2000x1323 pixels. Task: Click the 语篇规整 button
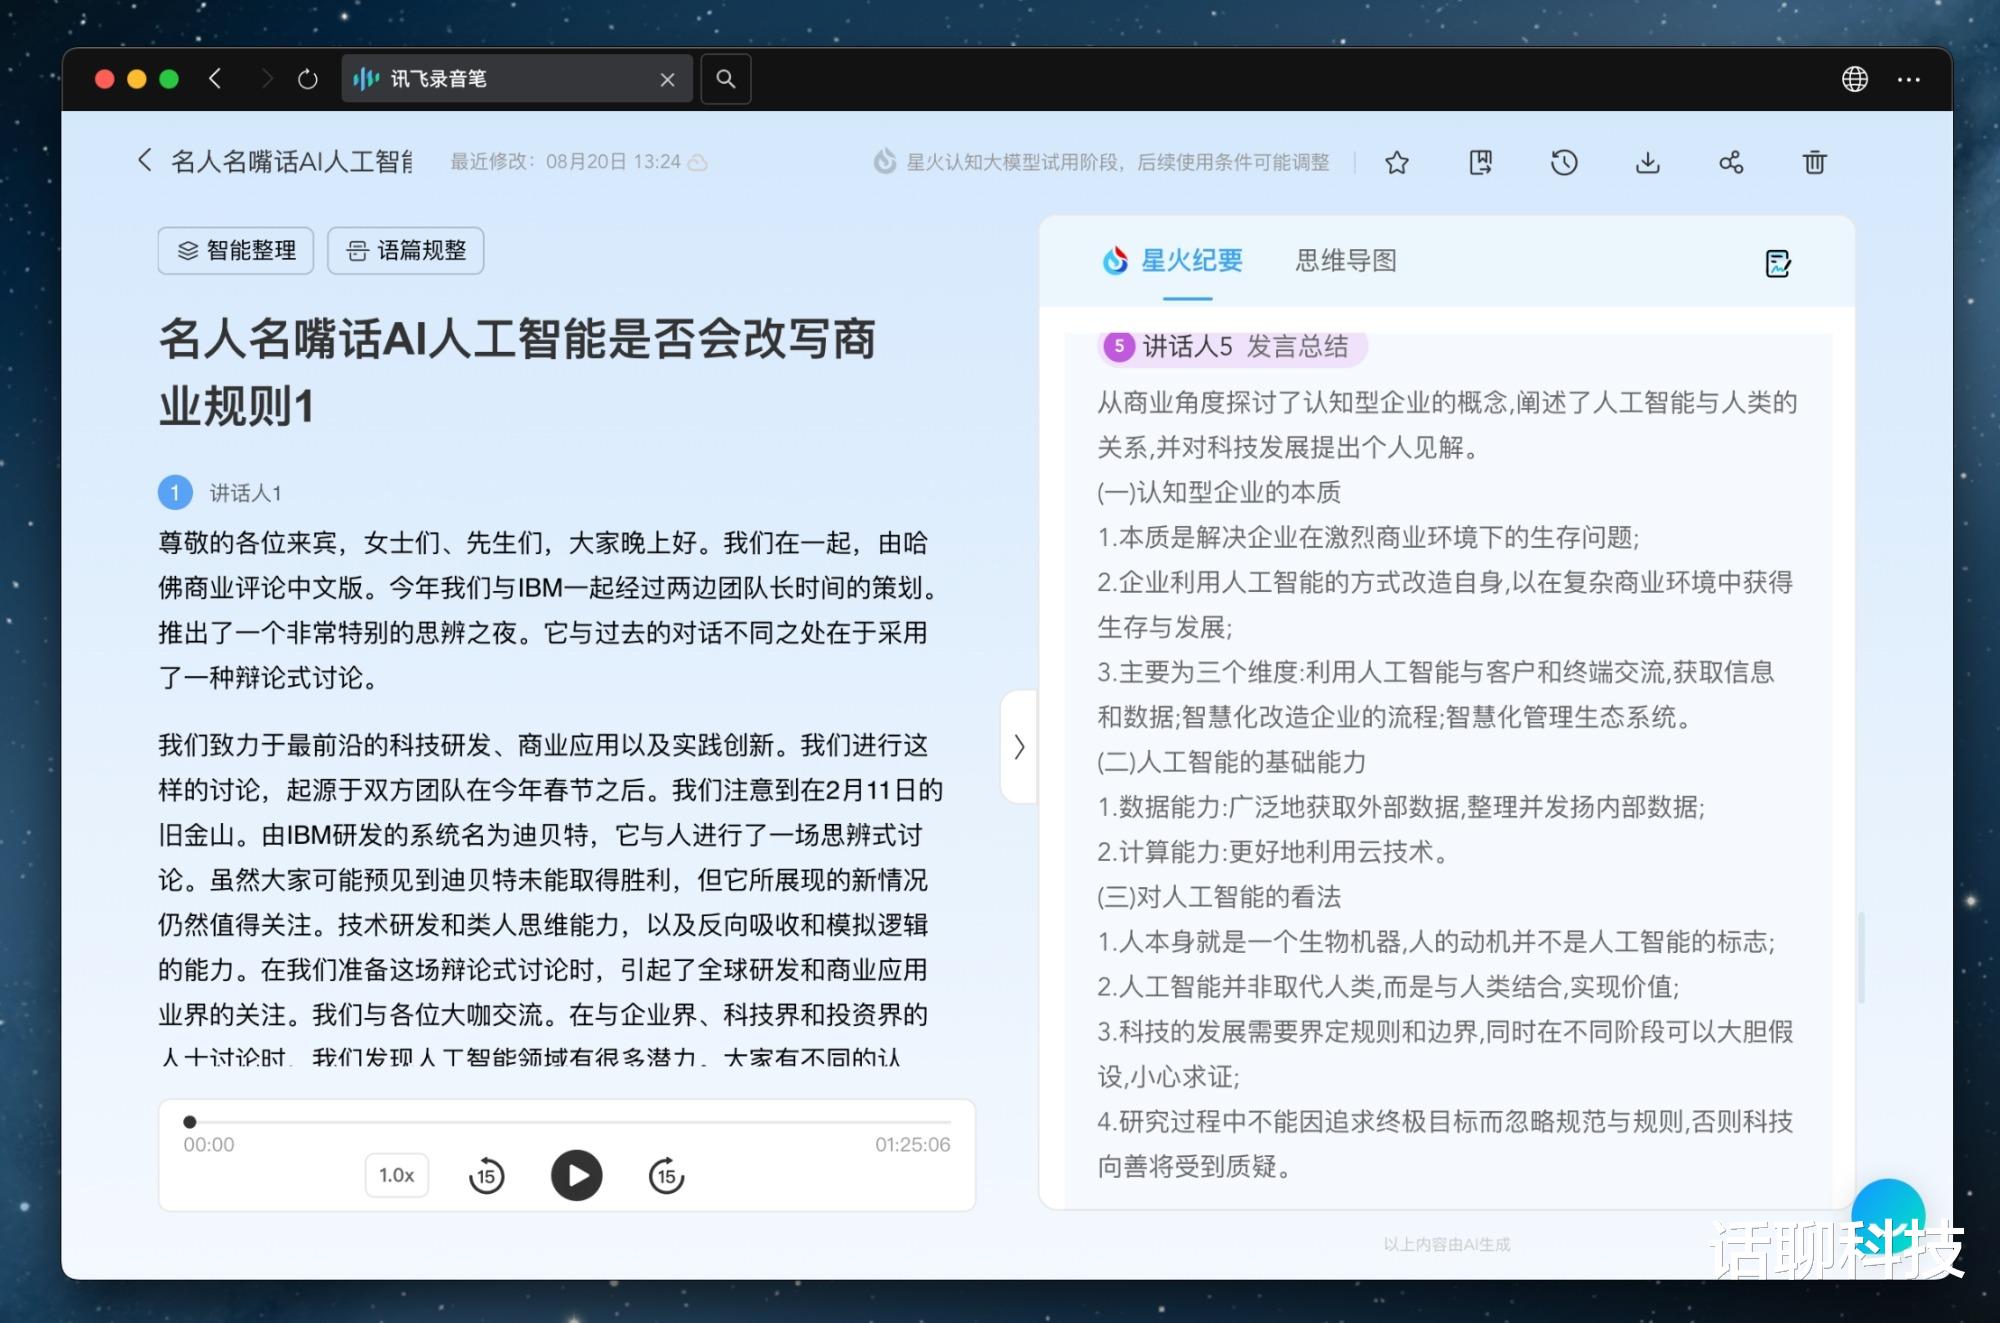tap(406, 250)
